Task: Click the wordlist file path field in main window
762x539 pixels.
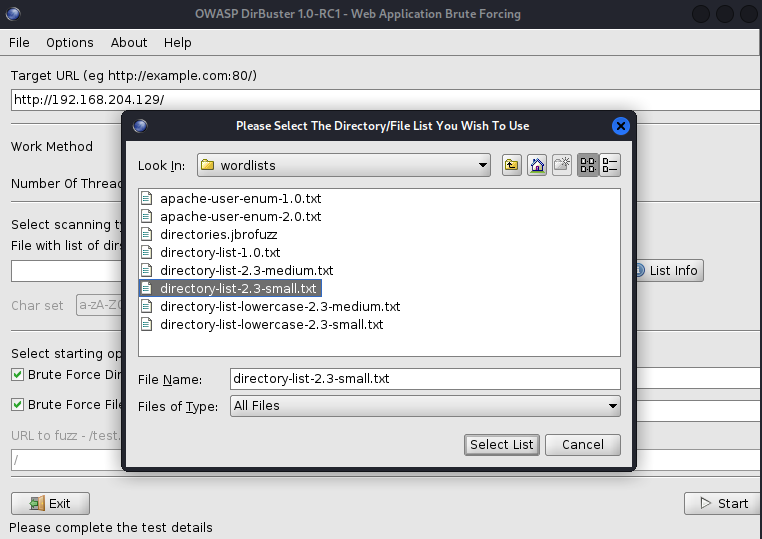Action: 67,271
